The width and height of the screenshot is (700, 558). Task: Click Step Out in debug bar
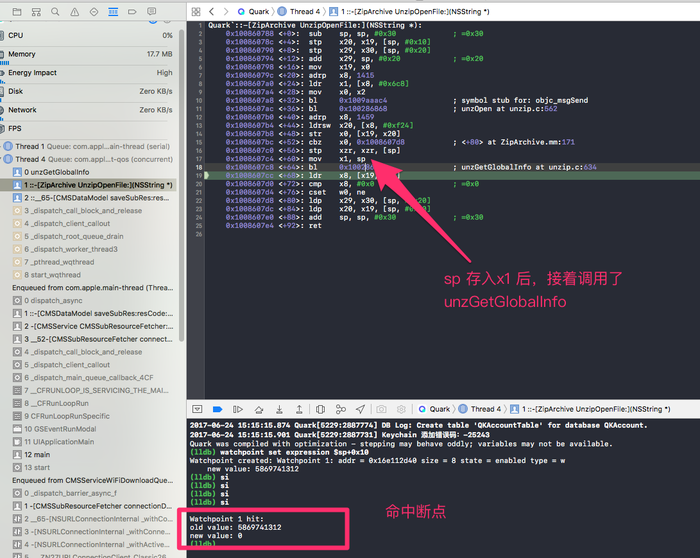(299, 409)
